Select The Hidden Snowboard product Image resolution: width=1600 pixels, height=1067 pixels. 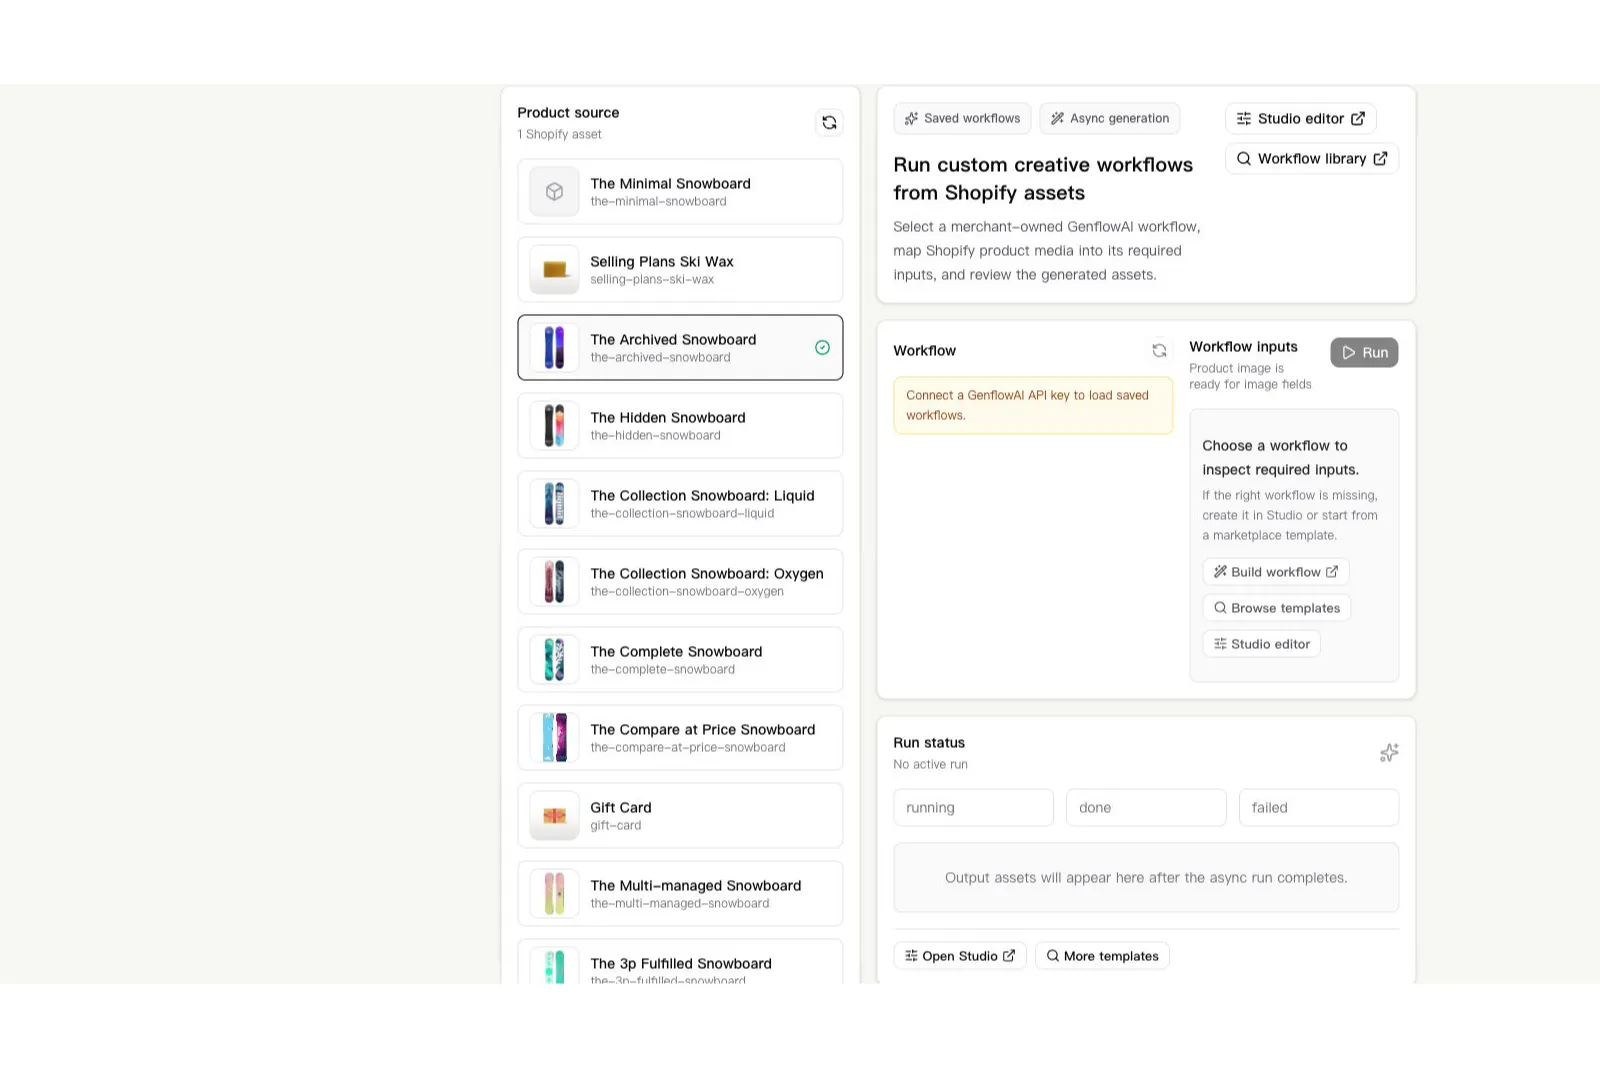[680, 425]
